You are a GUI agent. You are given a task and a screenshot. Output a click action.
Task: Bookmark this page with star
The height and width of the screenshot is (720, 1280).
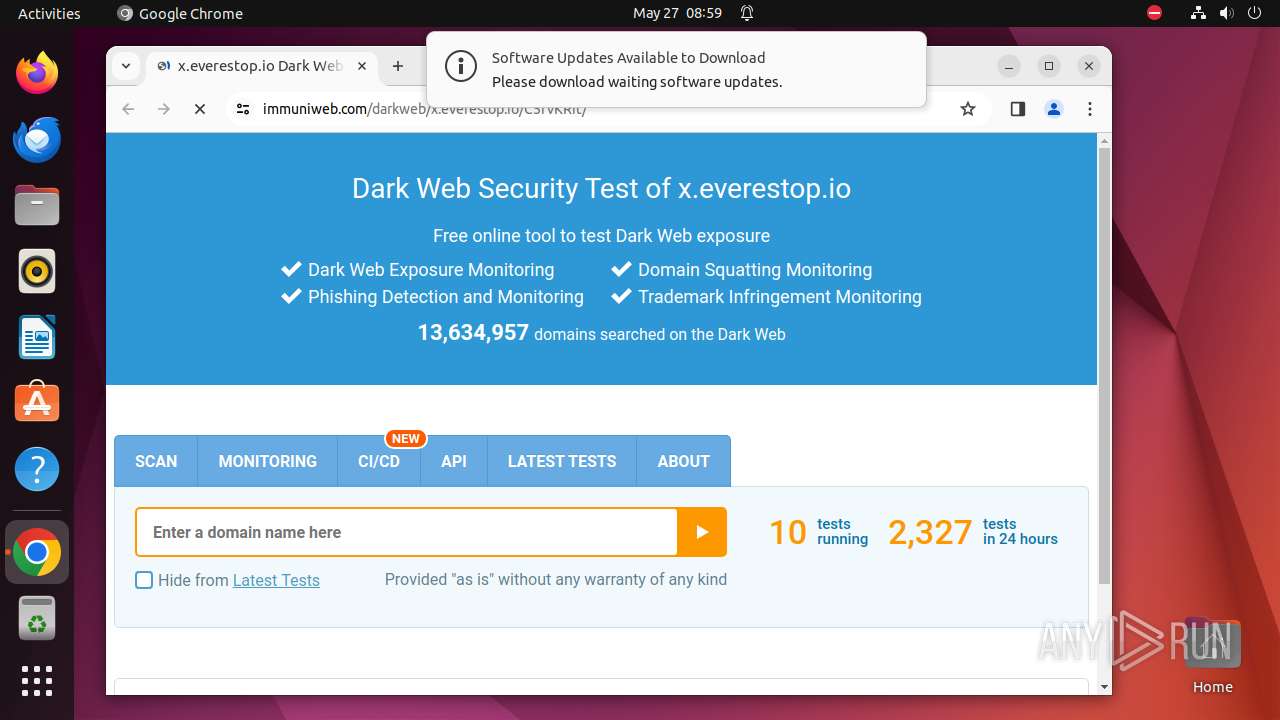click(x=967, y=109)
